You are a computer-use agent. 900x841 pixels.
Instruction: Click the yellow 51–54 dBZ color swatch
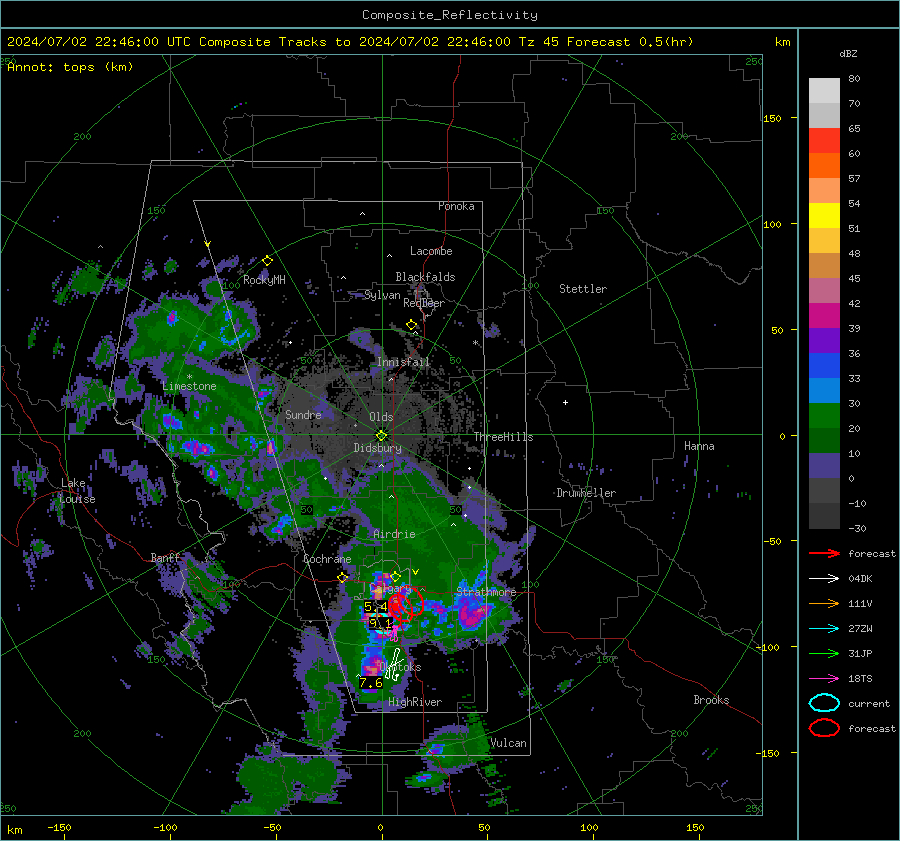(x=824, y=216)
